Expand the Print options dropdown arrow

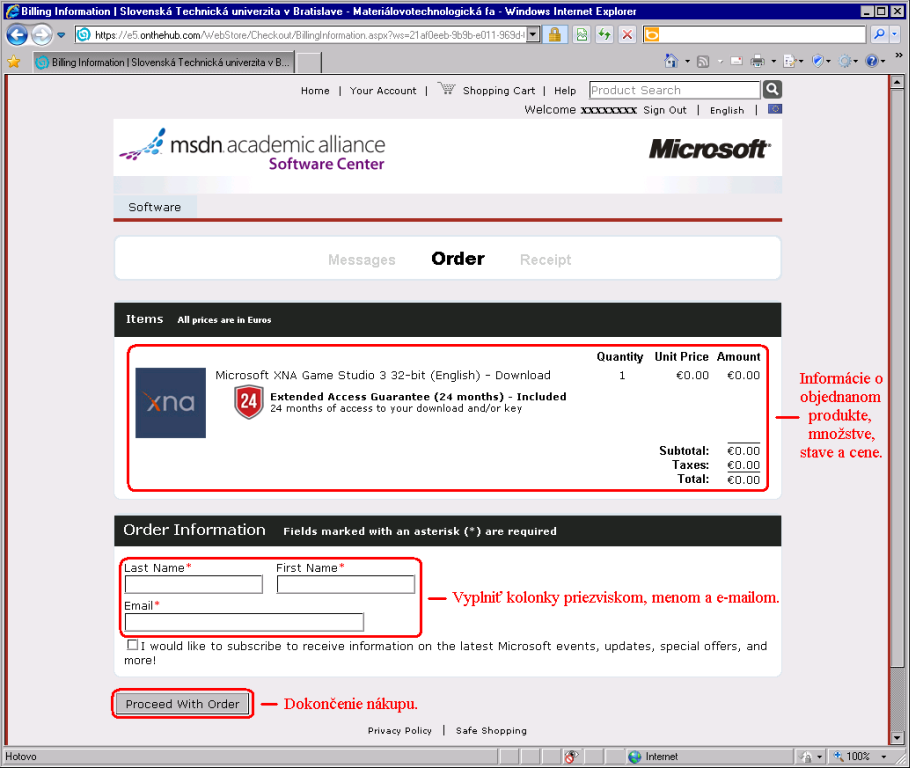click(x=774, y=61)
